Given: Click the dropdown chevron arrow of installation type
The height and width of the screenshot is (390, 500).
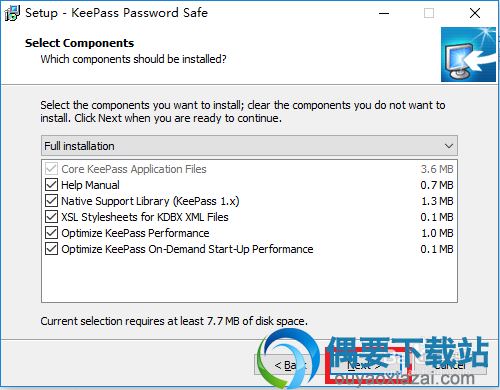Looking at the screenshot, I should pyautogui.click(x=449, y=146).
